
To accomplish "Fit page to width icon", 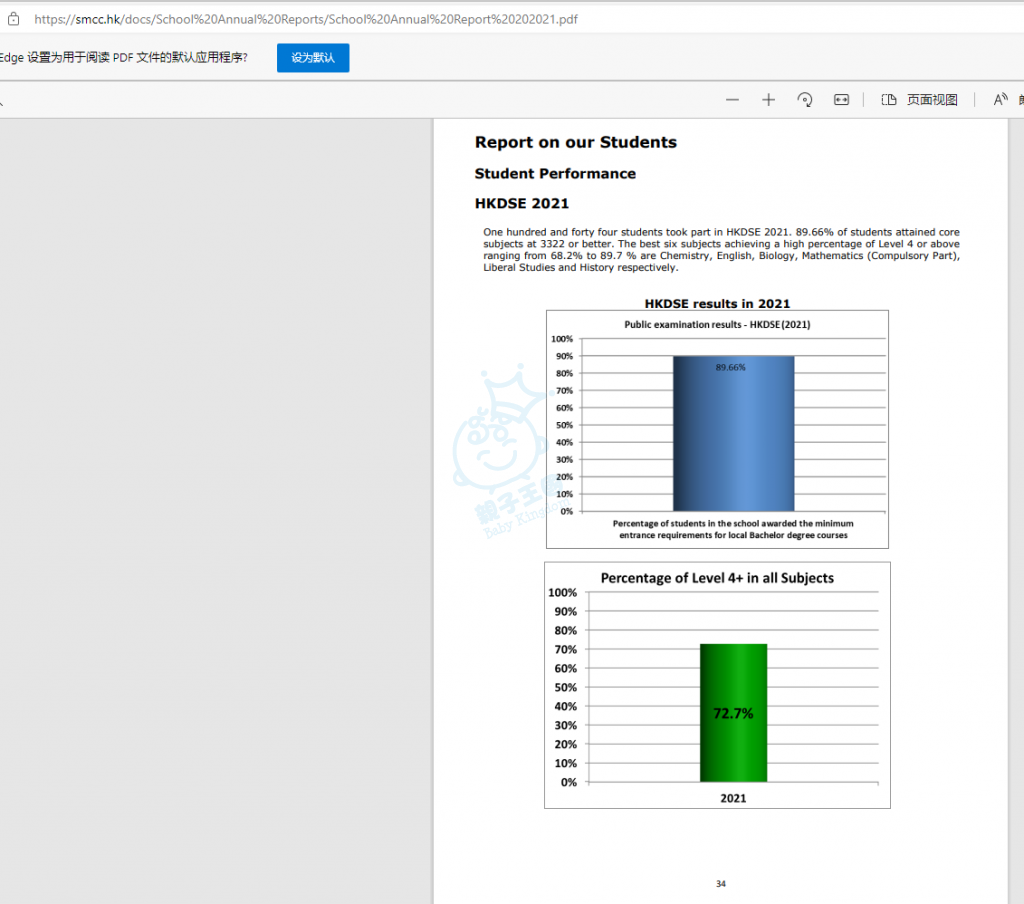I will [841, 99].
